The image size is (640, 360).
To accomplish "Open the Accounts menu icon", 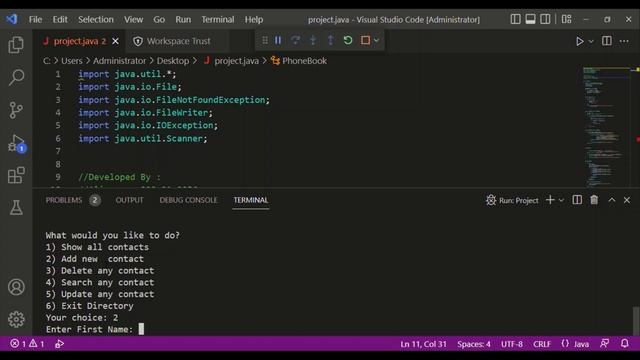I will coord(16,287).
